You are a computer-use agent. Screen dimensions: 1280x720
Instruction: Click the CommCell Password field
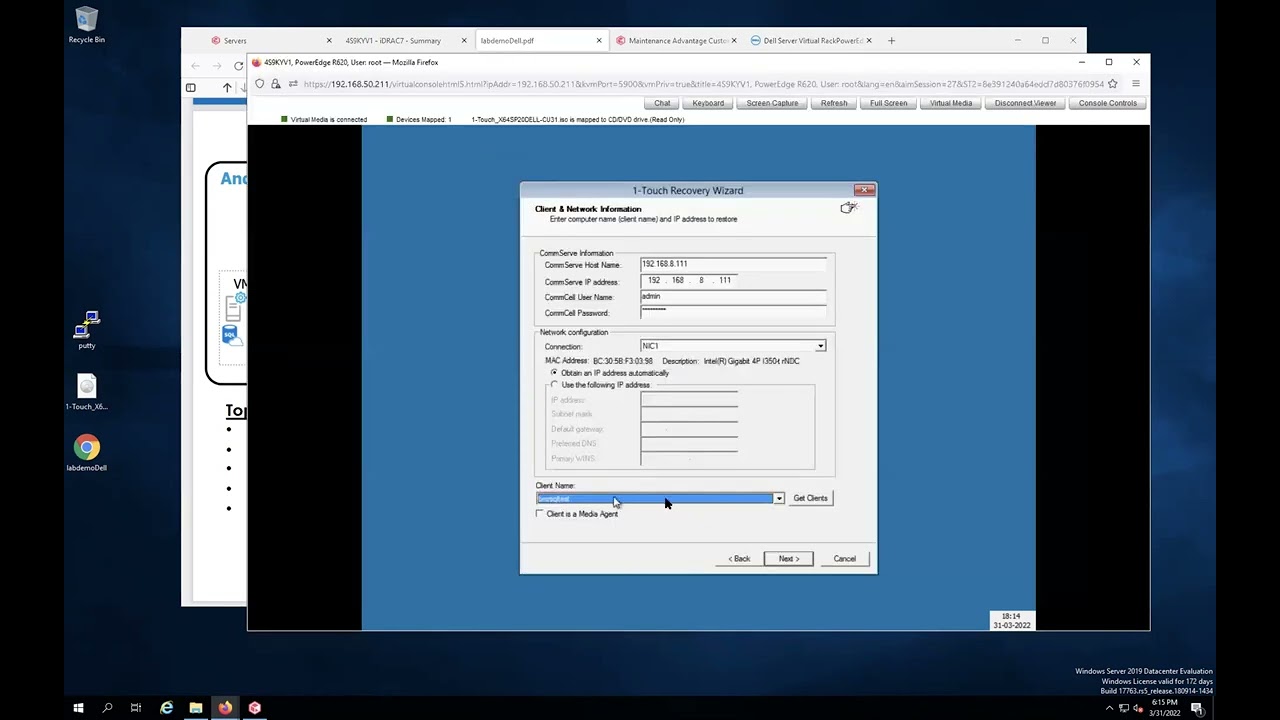click(733, 312)
